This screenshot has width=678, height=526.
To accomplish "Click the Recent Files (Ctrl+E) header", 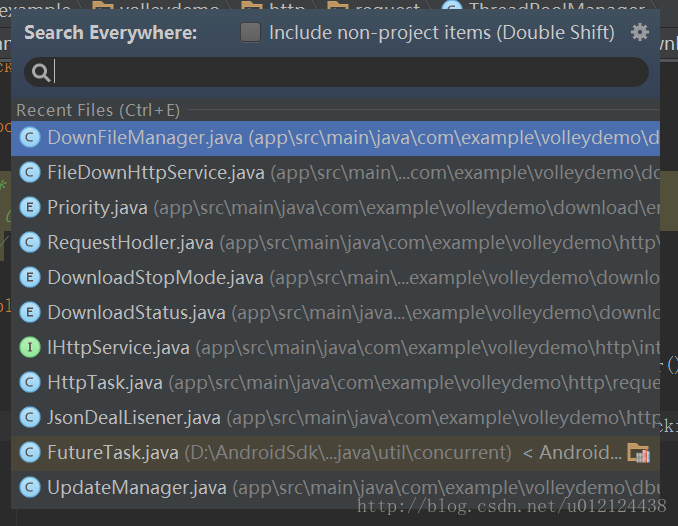I will point(98,111).
